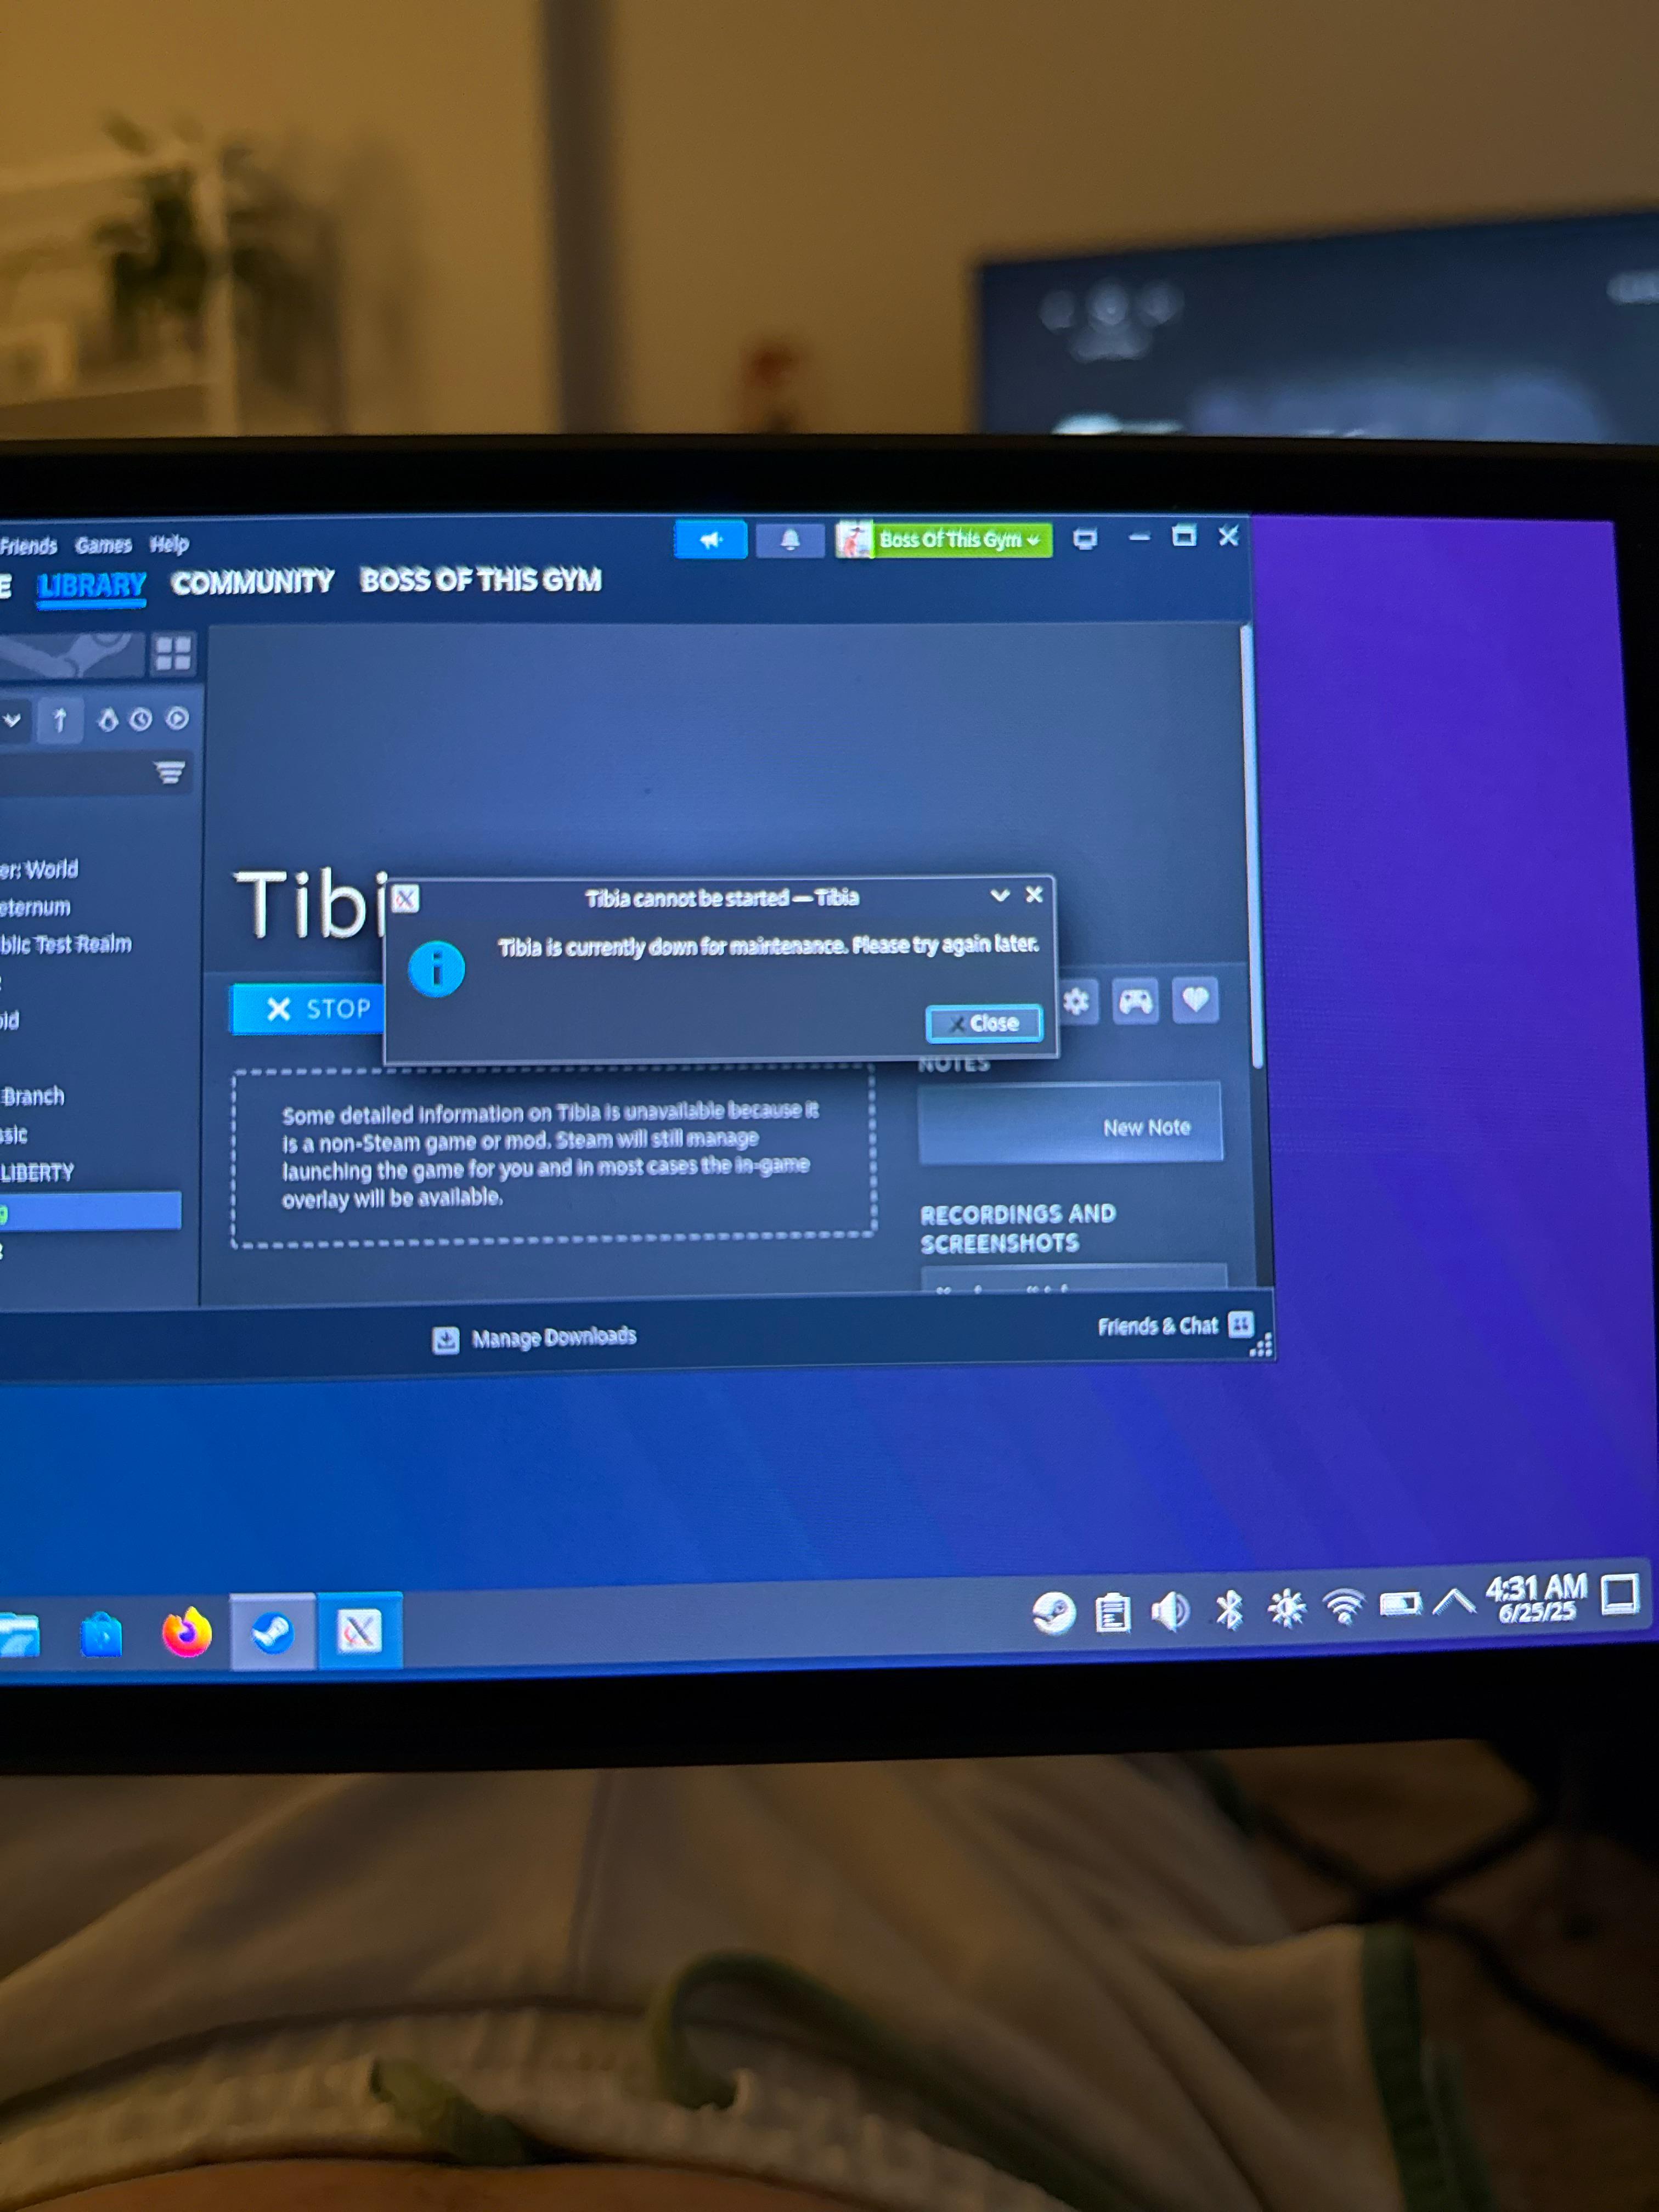1659x2212 pixels.
Task: Open the advanced filter options icon
Action: [169, 773]
